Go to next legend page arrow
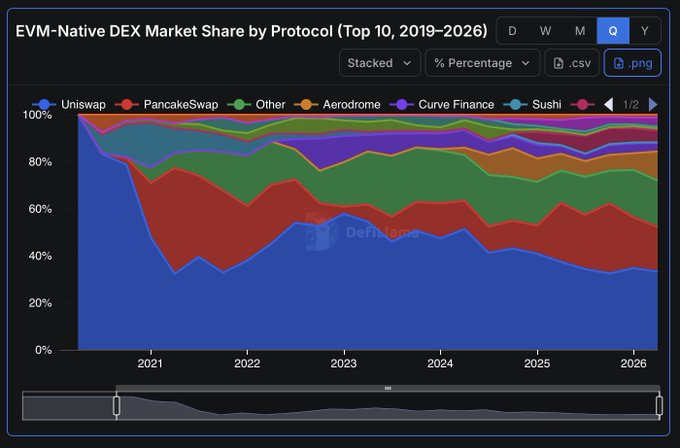The height and width of the screenshot is (448, 680). point(653,105)
